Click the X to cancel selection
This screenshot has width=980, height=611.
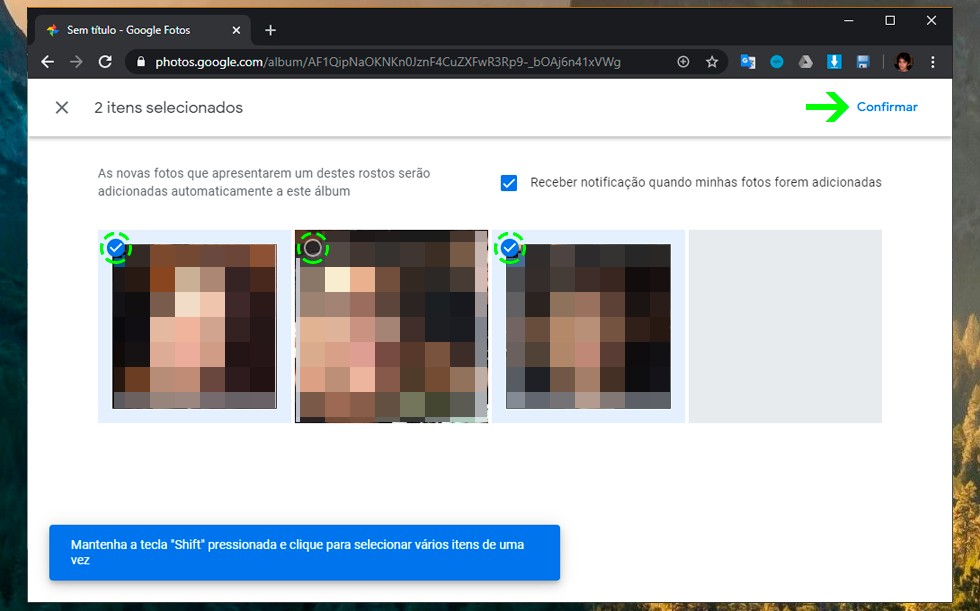(x=62, y=108)
